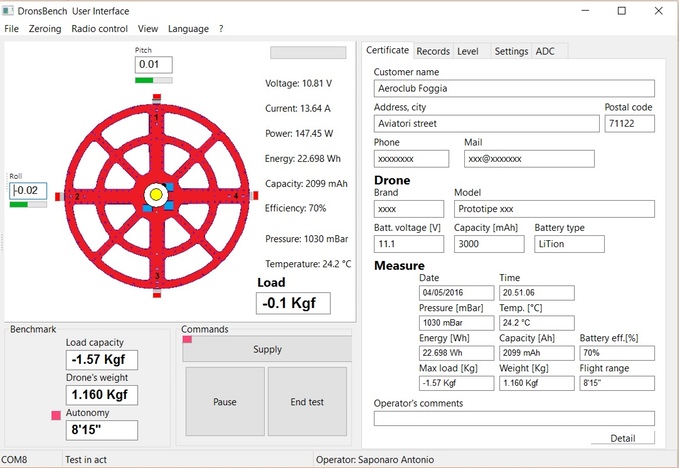Click the Operator's comments field
This screenshot has width=679, height=468.
(x=514, y=418)
